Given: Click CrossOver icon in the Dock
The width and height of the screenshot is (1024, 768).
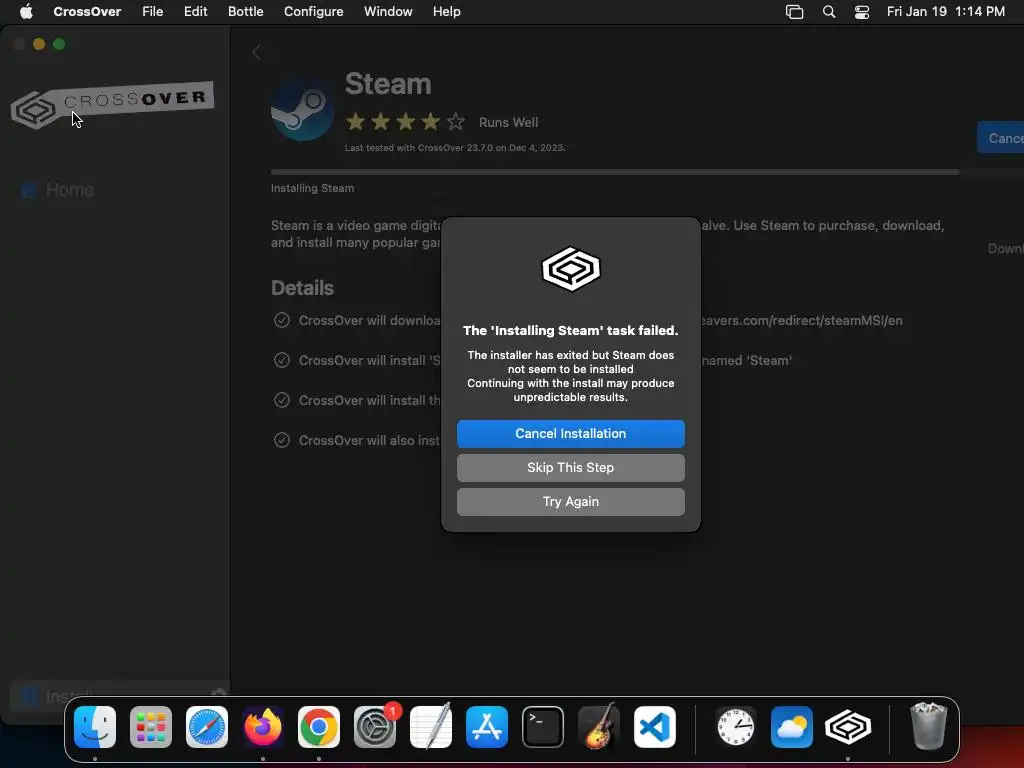Looking at the screenshot, I should click(x=848, y=727).
